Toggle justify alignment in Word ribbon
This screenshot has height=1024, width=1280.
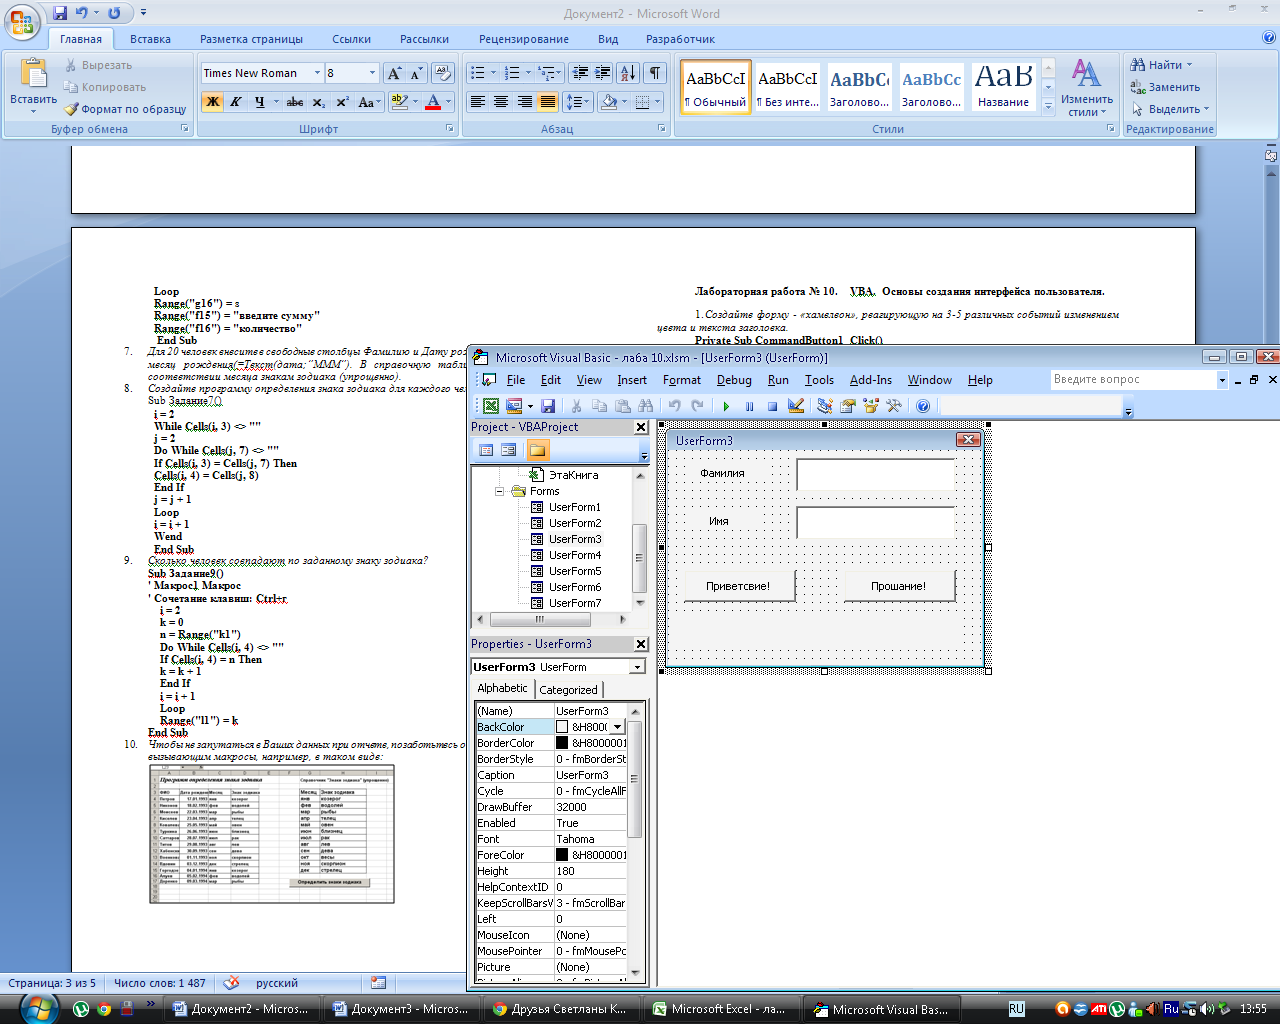click(548, 102)
